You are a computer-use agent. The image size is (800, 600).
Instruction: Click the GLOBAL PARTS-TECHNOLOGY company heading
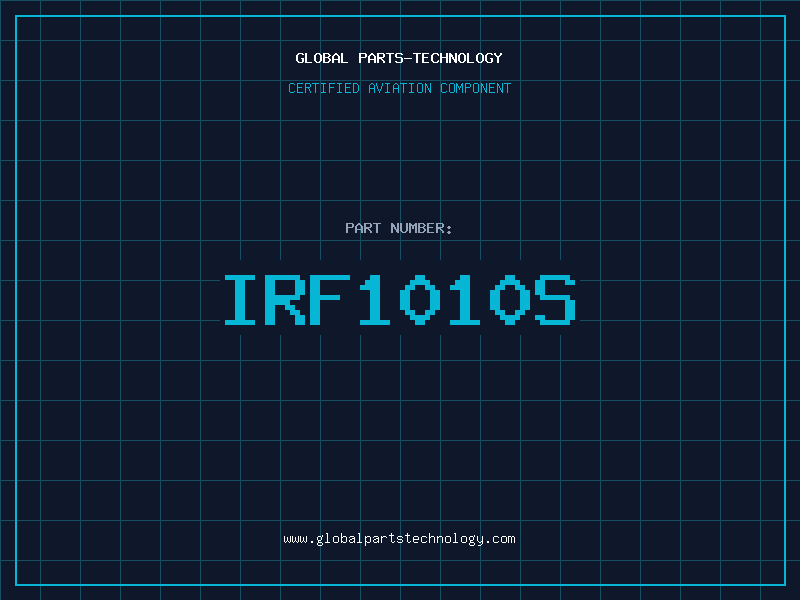pos(399,58)
